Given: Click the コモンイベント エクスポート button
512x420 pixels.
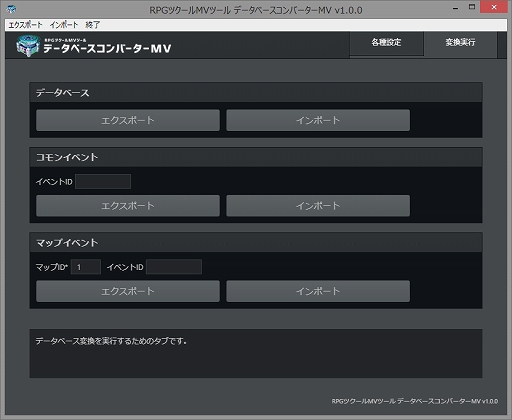Looking at the screenshot, I should pos(128,206).
